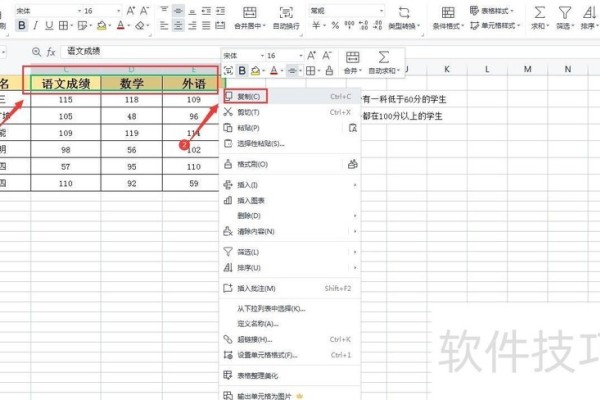Image resolution: width=600 pixels, height=400 pixels.
Task: Toggle Bold in the ribbon
Action: tap(22, 26)
